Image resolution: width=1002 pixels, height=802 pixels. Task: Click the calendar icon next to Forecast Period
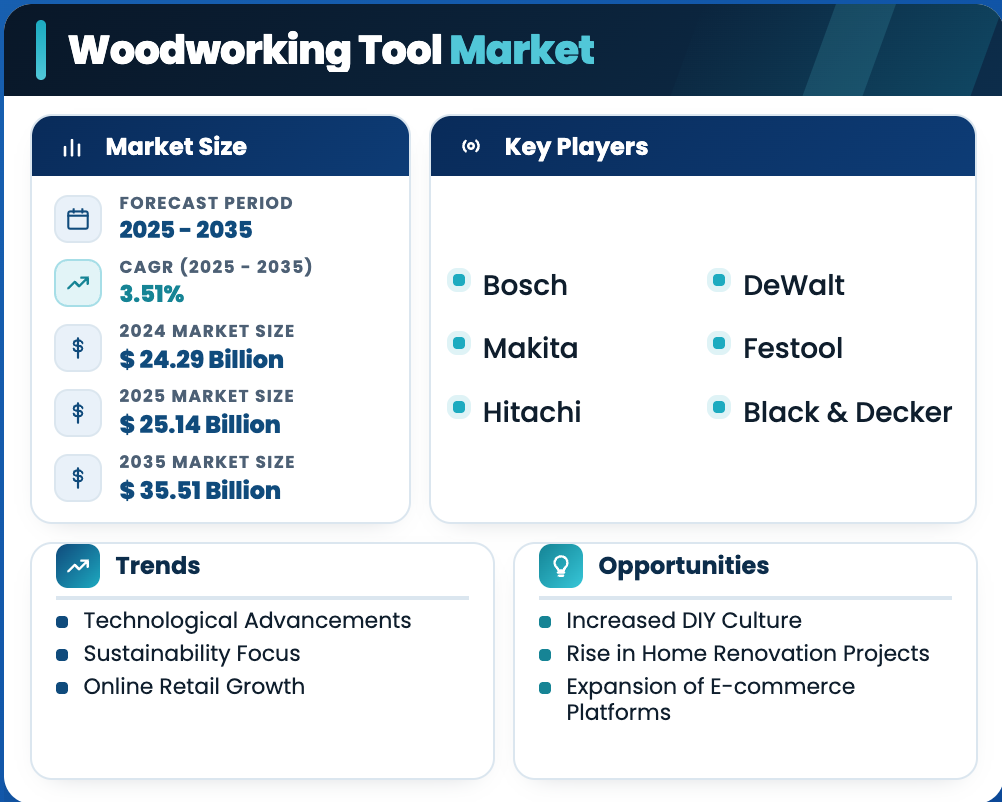[x=78, y=219]
